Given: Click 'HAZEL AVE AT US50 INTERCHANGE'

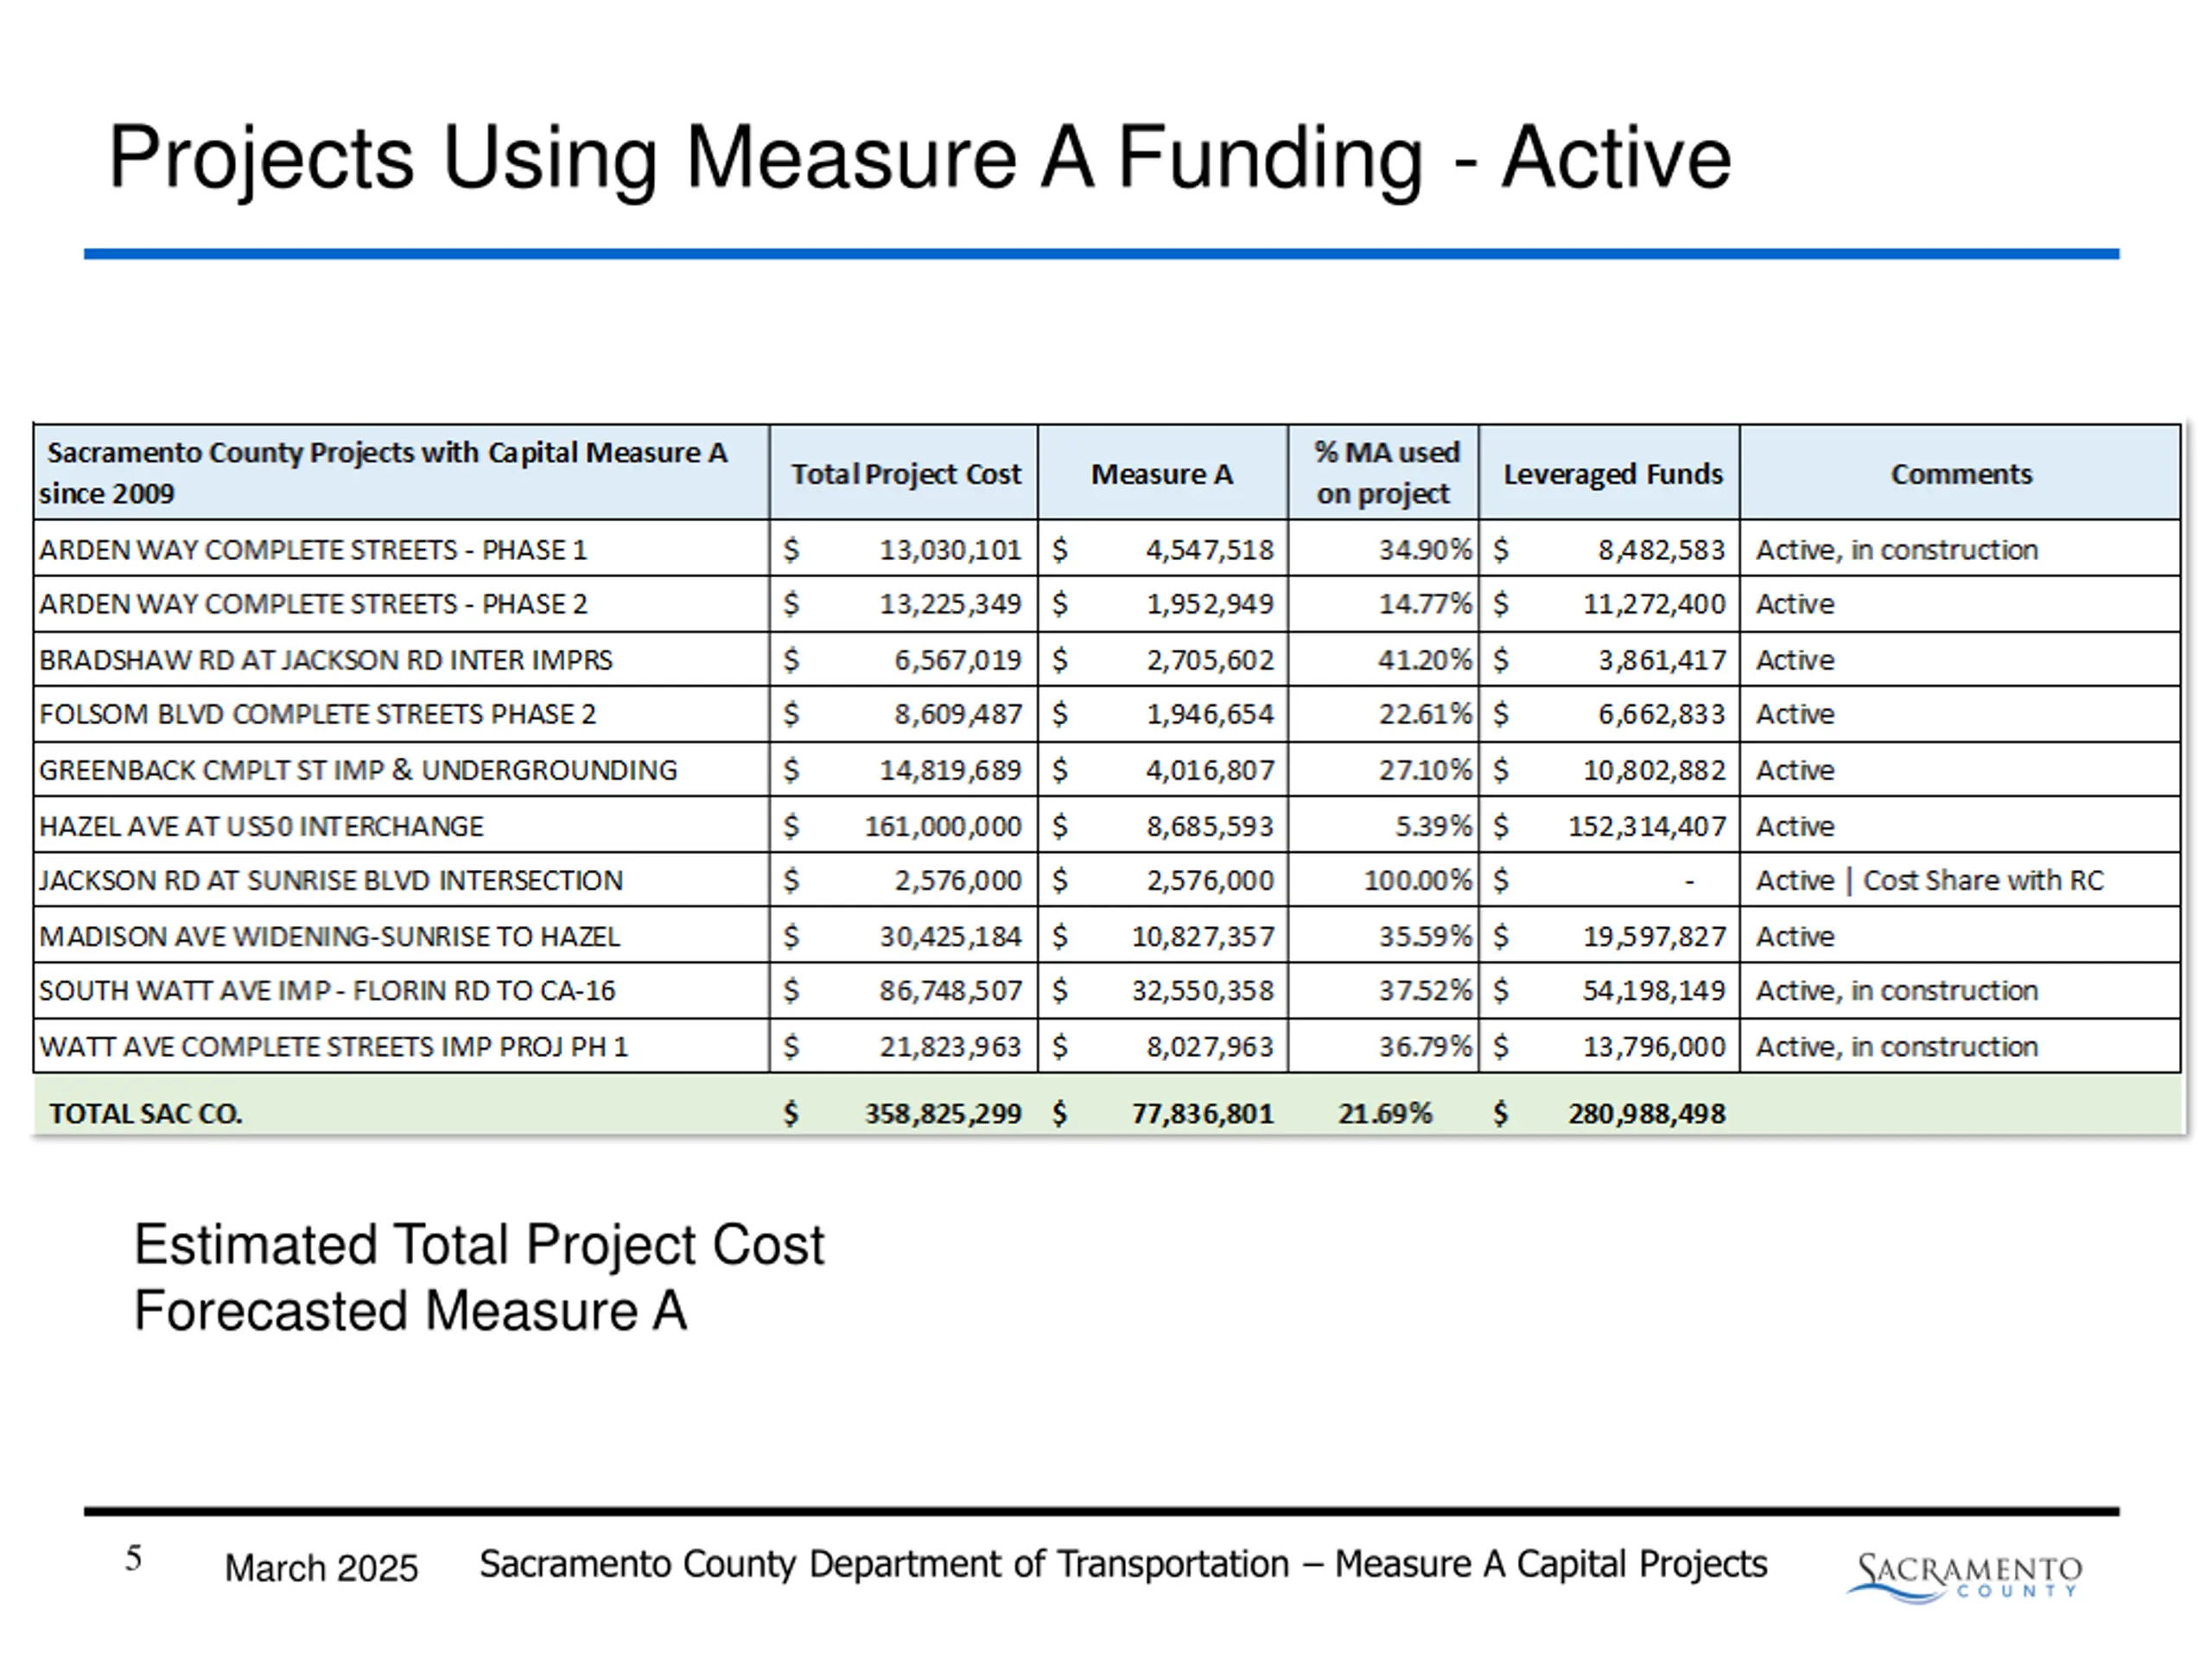Looking at the screenshot, I should coord(261,826).
